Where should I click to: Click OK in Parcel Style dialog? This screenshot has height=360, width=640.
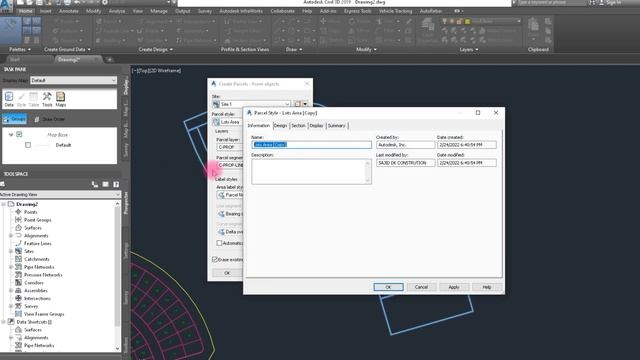388,287
